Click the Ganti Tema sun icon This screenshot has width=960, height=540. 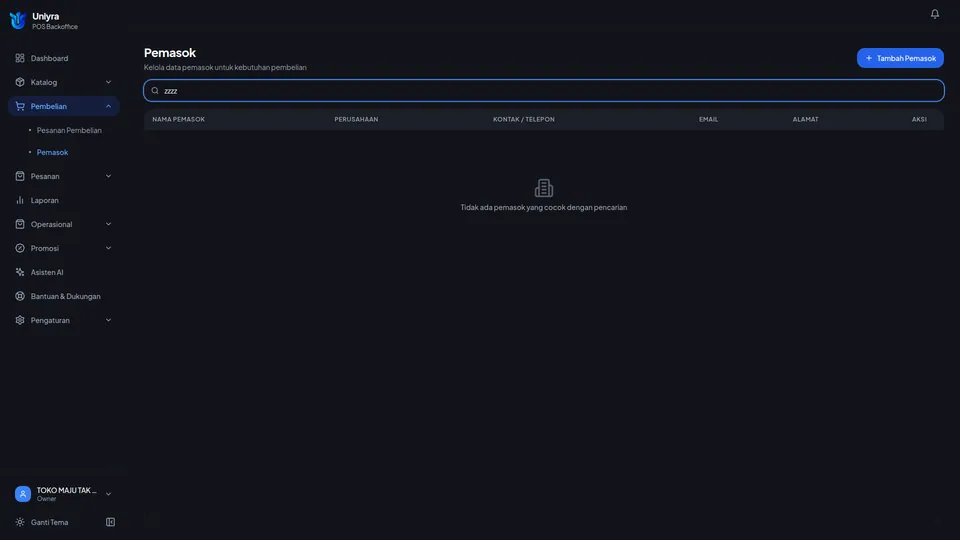20,522
